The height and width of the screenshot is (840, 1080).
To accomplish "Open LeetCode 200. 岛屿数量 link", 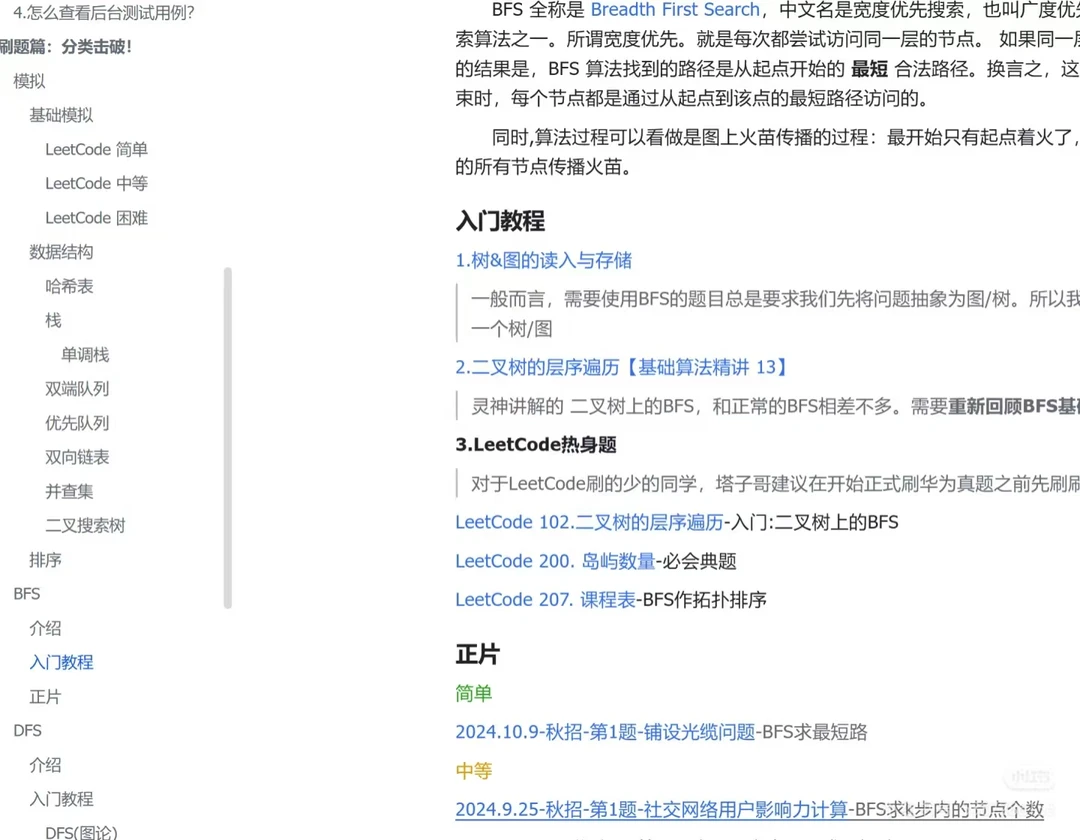I will coord(555,561).
